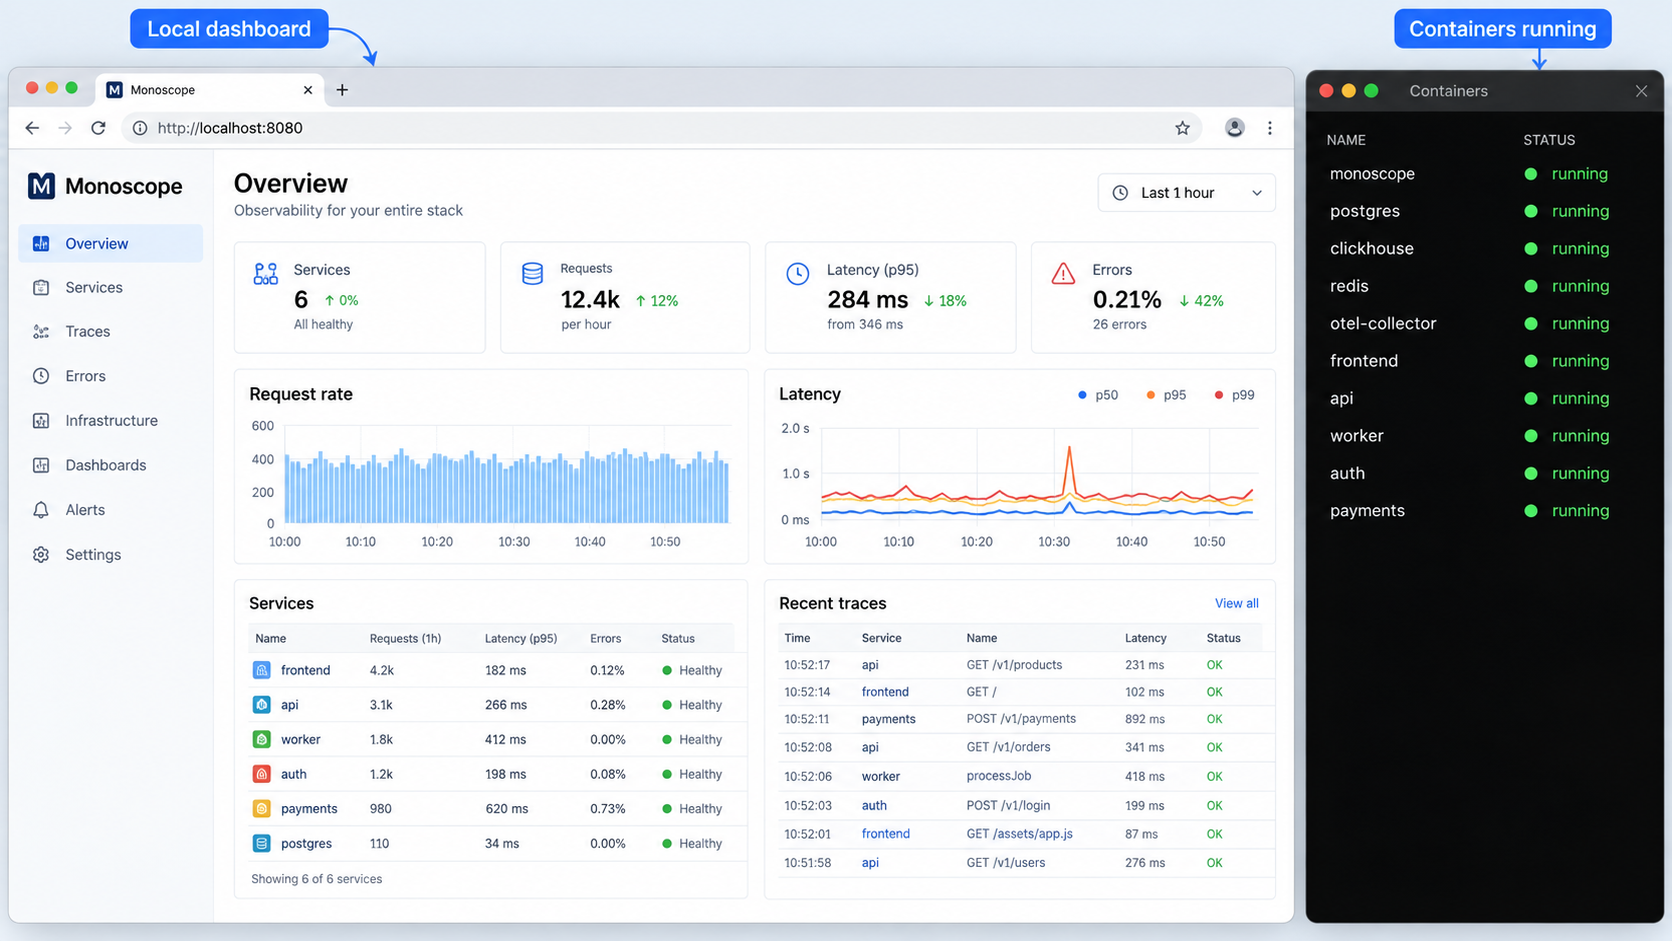1672x941 pixels.
Task: Open Traces in the sidebar
Action: click(x=88, y=331)
